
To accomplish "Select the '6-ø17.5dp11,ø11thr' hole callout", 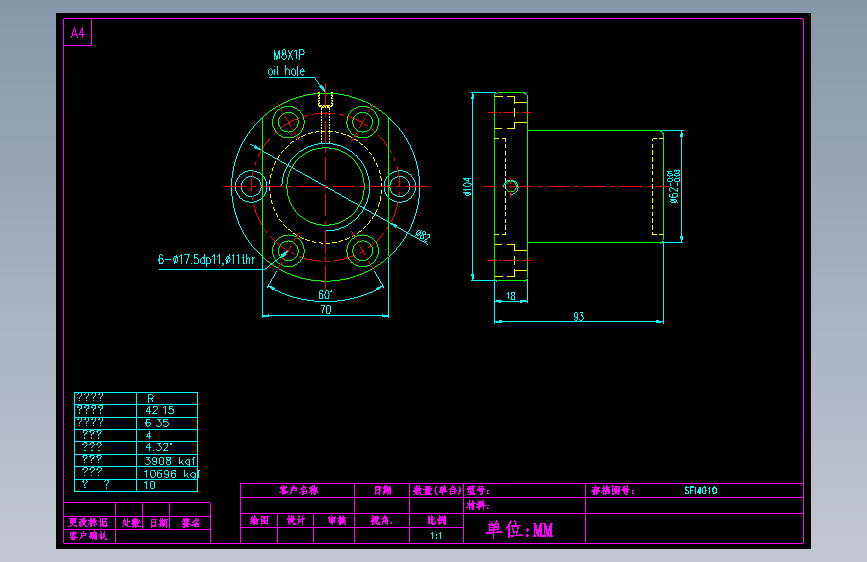I will point(206,259).
